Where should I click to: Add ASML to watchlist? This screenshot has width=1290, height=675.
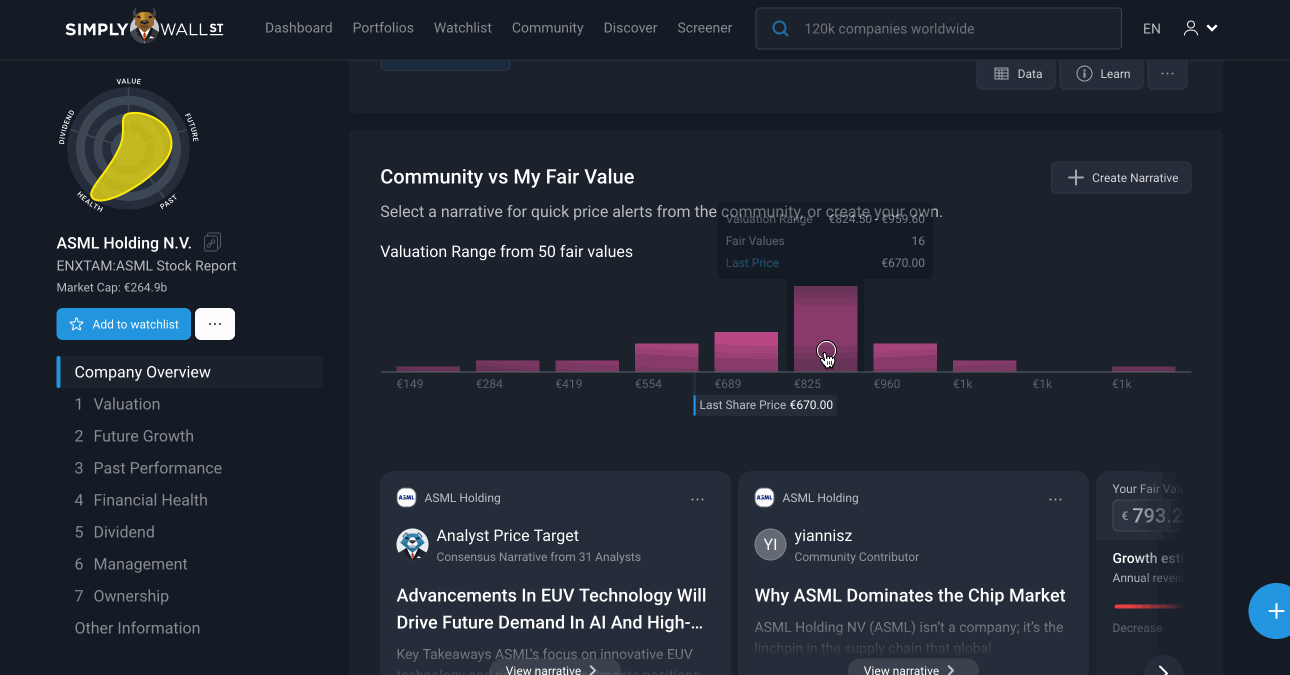[124, 324]
